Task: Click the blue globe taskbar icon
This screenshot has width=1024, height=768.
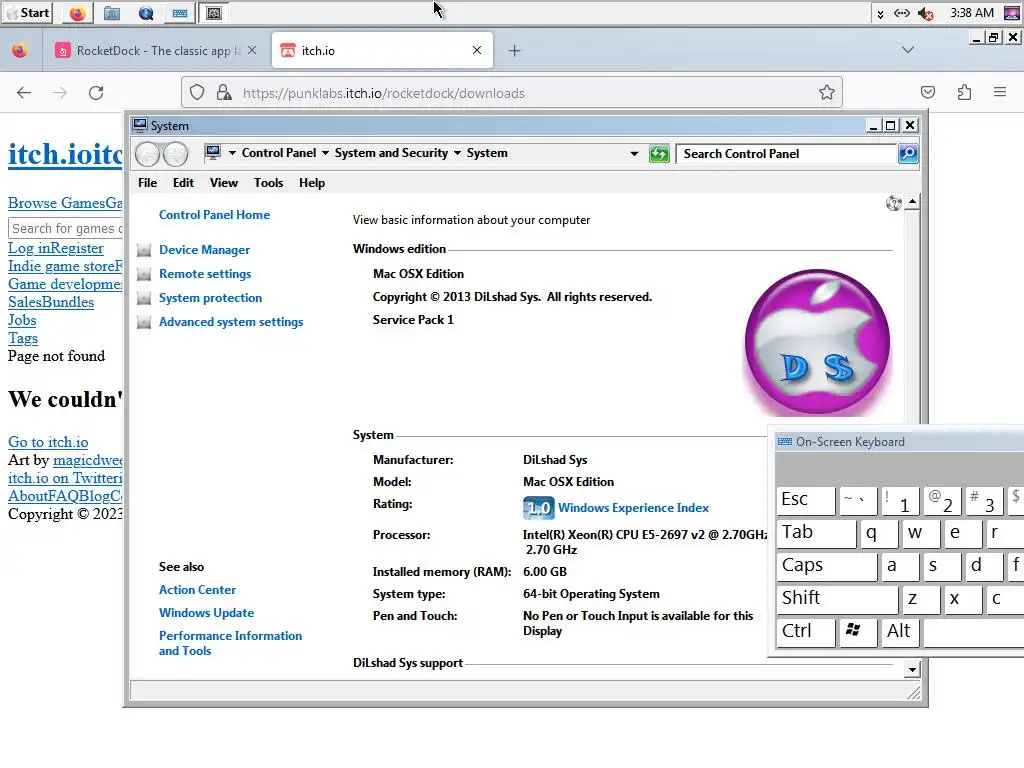Action: click(146, 13)
